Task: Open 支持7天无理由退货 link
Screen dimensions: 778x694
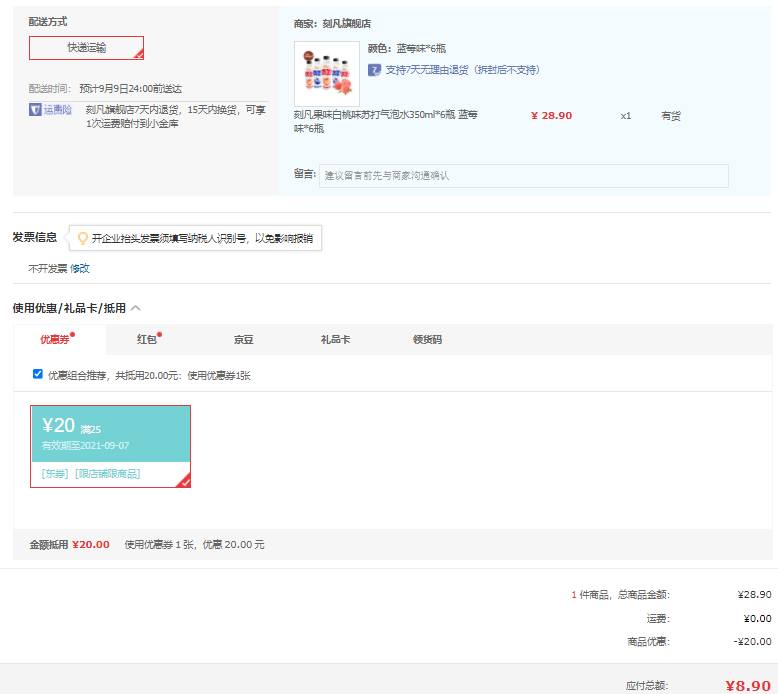Action: pos(462,70)
